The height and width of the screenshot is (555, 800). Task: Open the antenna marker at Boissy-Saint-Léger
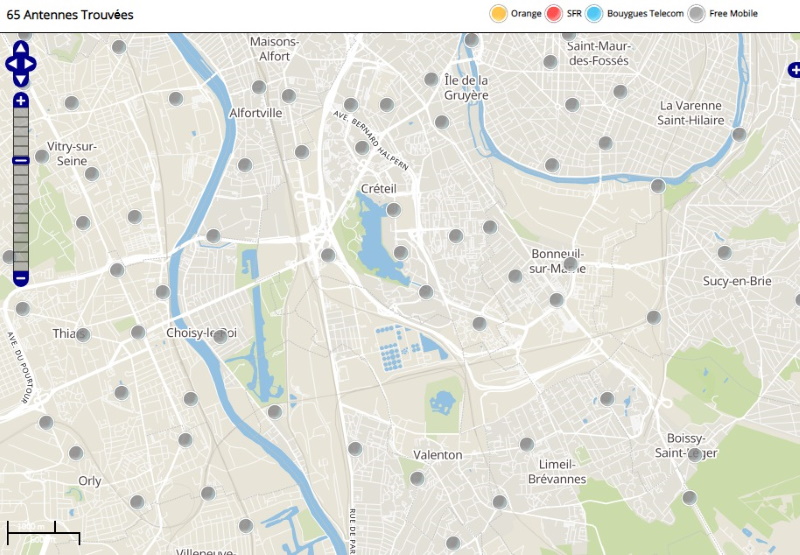(695, 454)
